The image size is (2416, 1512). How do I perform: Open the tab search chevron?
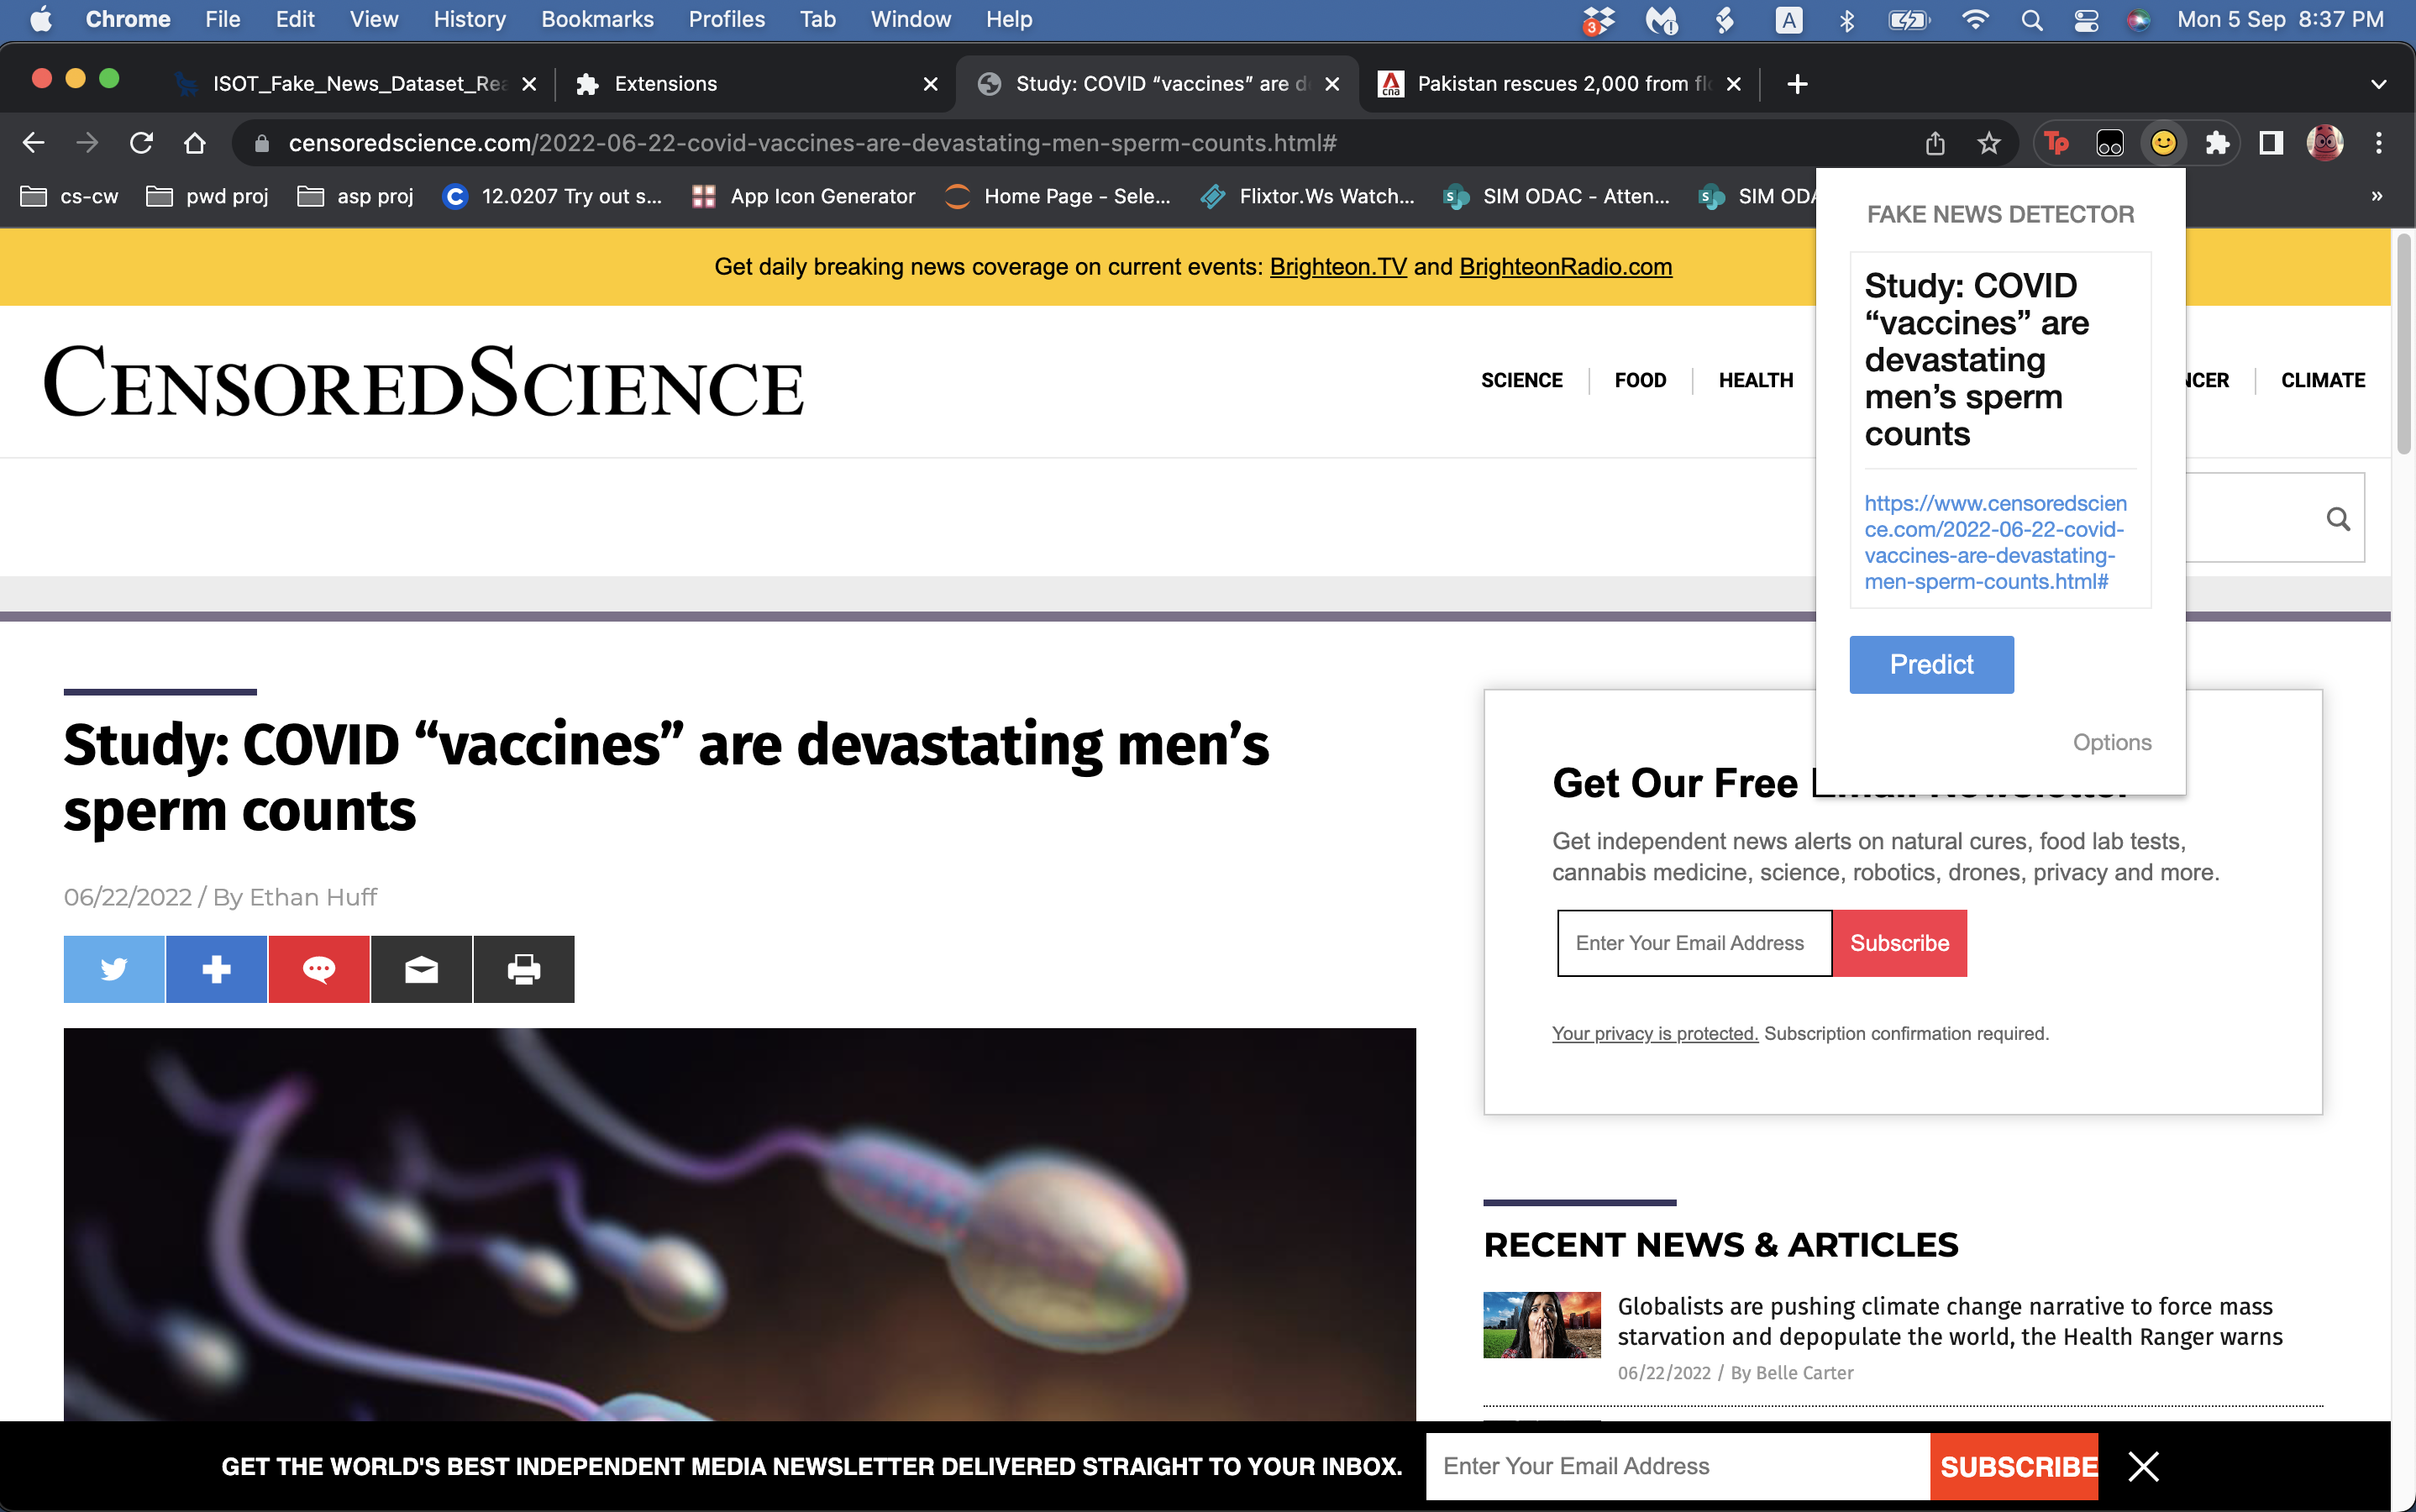click(2378, 84)
